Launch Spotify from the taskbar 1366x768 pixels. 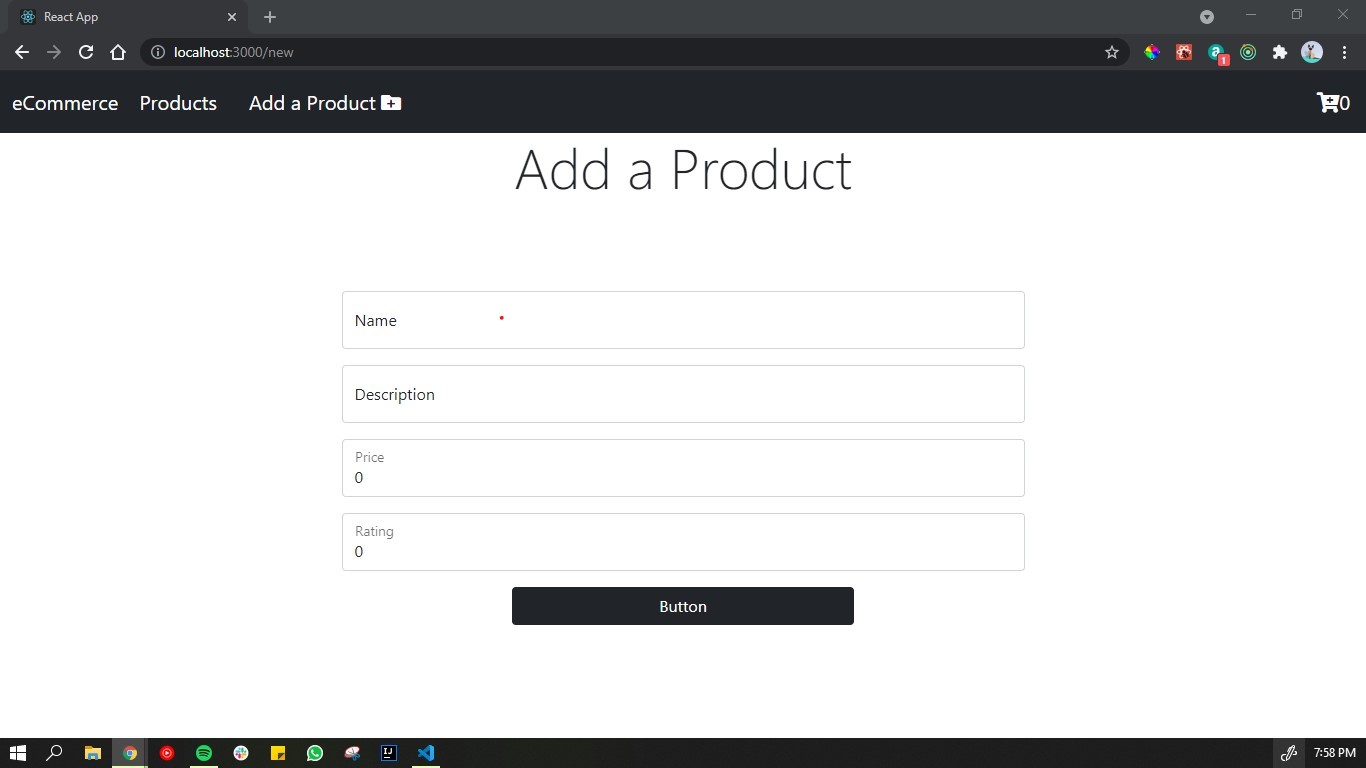coord(204,753)
